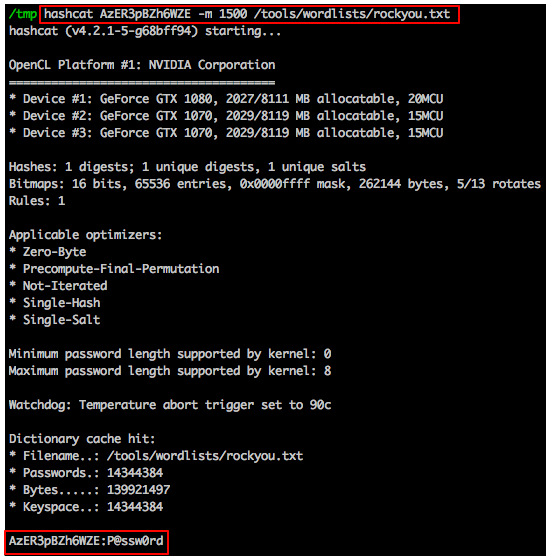The height and width of the screenshot is (559, 546).
Task: Click the Watchdog temperature abort line
Action: coord(170,405)
